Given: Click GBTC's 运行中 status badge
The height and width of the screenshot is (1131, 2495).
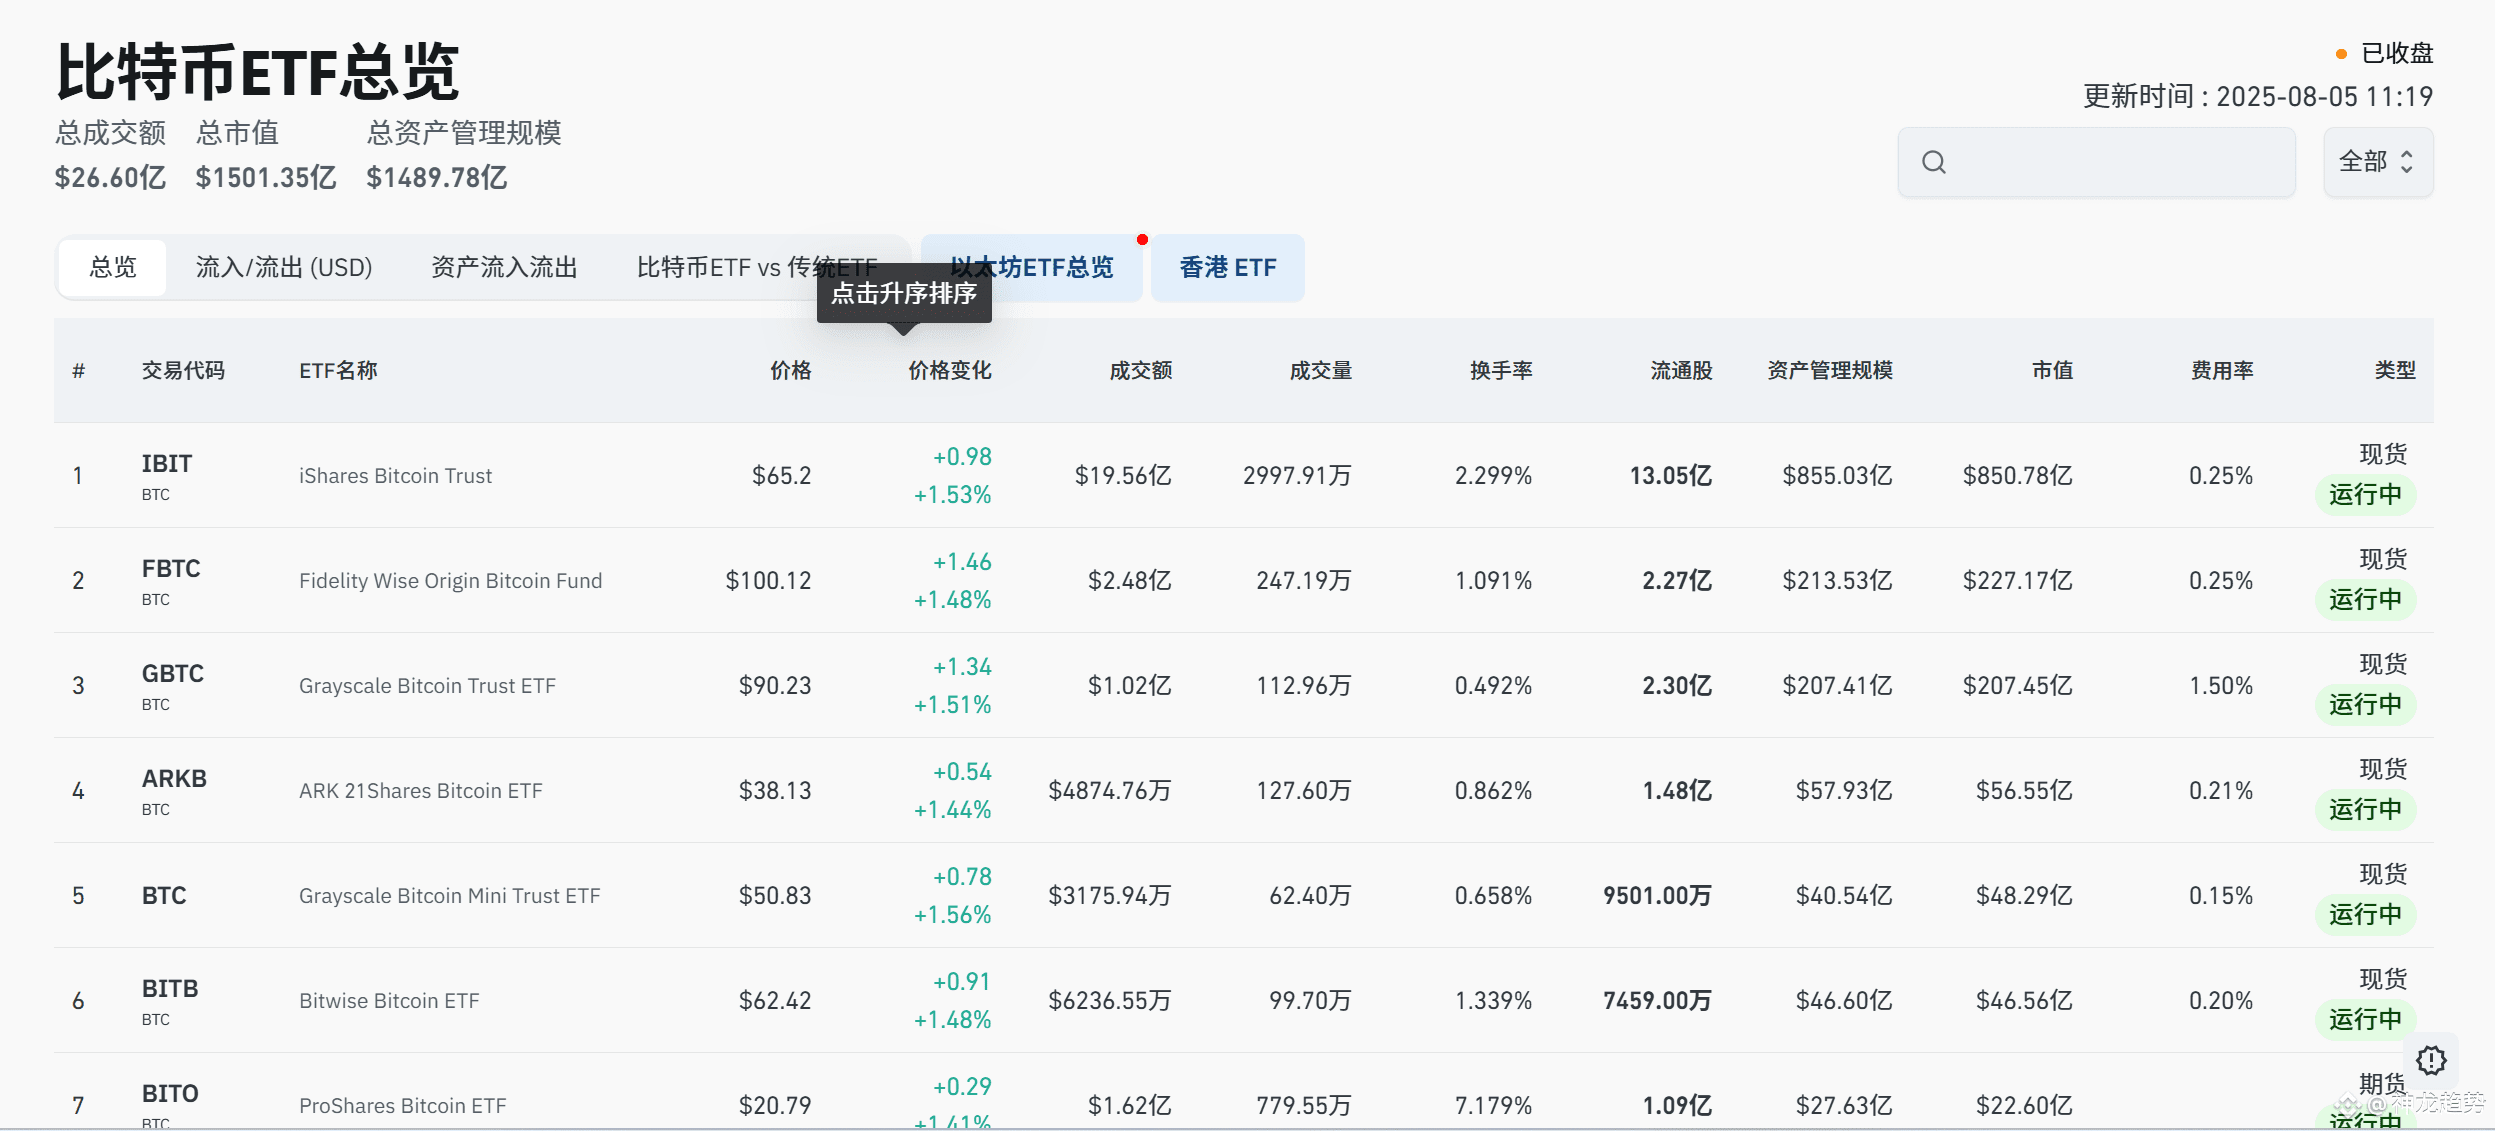Looking at the screenshot, I should pyautogui.click(x=2365, y=705).
